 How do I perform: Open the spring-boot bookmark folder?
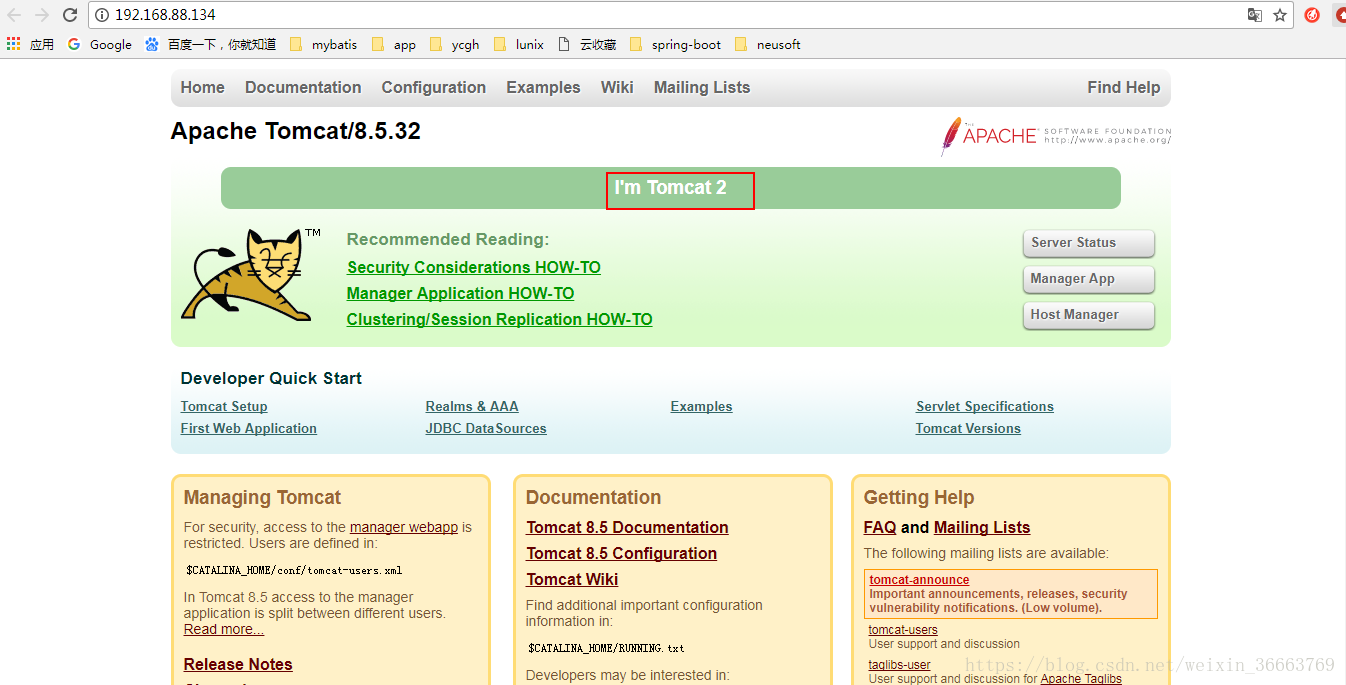[x=675, y=44]
